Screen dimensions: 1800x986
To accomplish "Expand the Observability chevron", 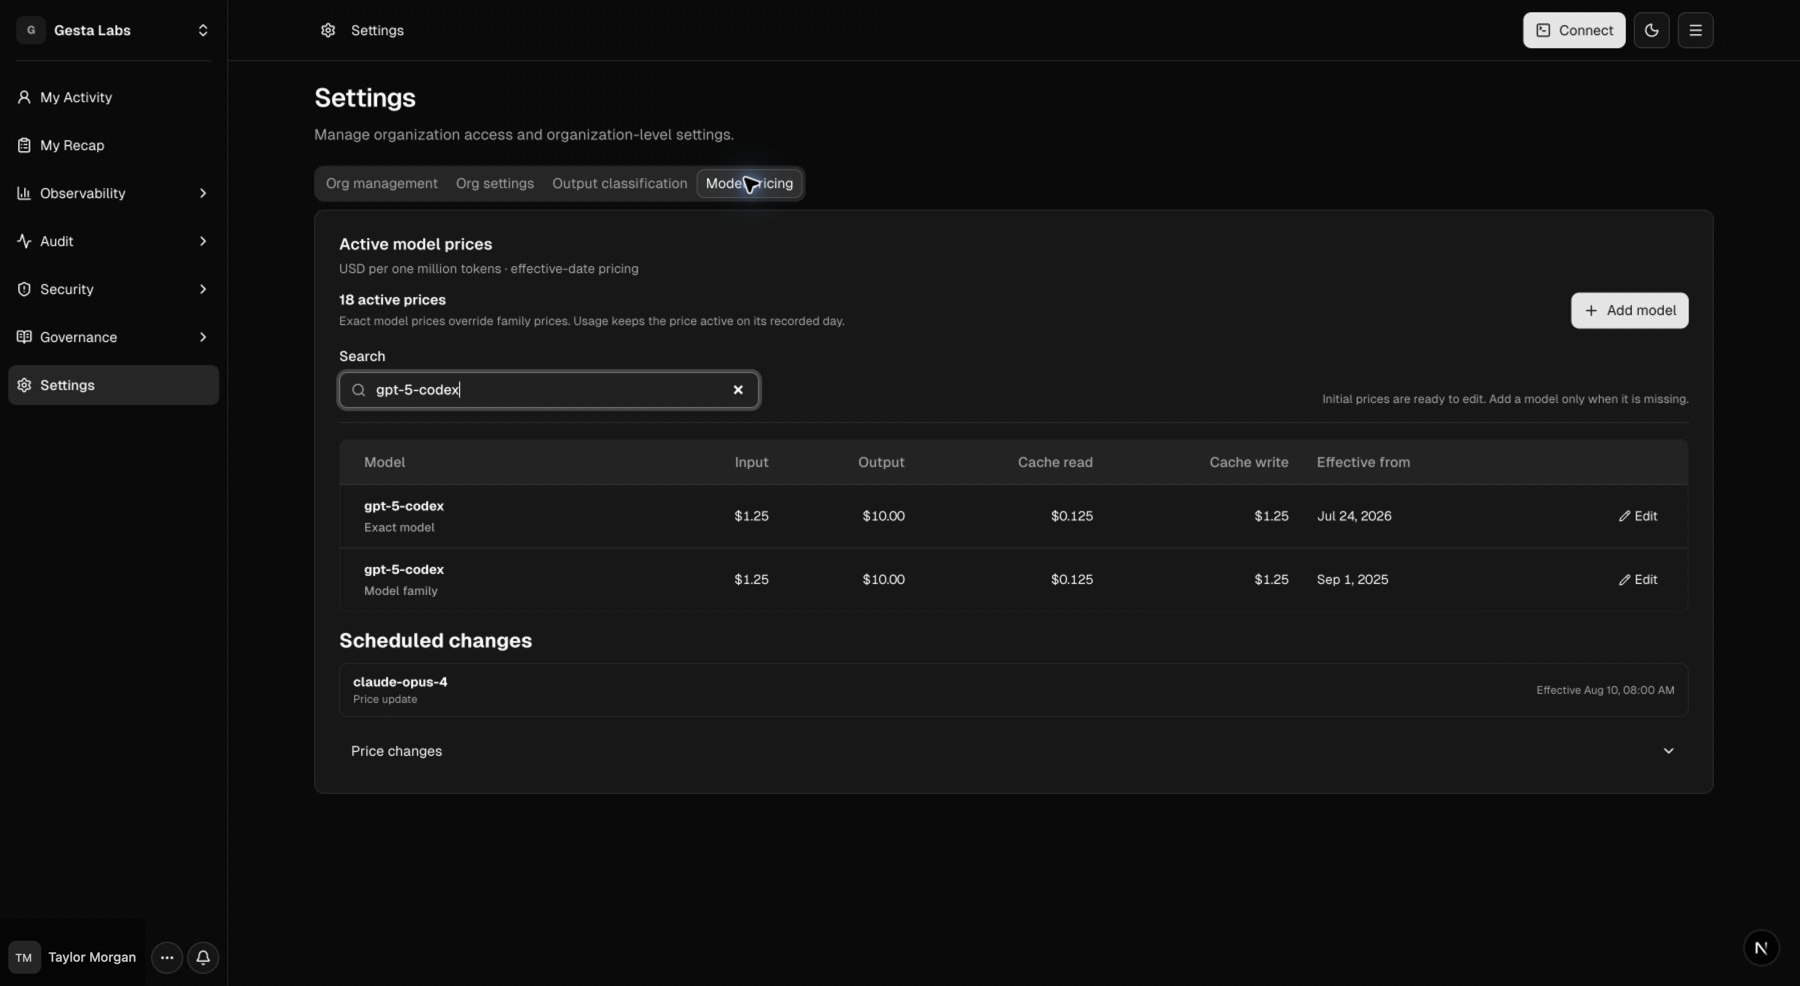I will coord(203,193).
